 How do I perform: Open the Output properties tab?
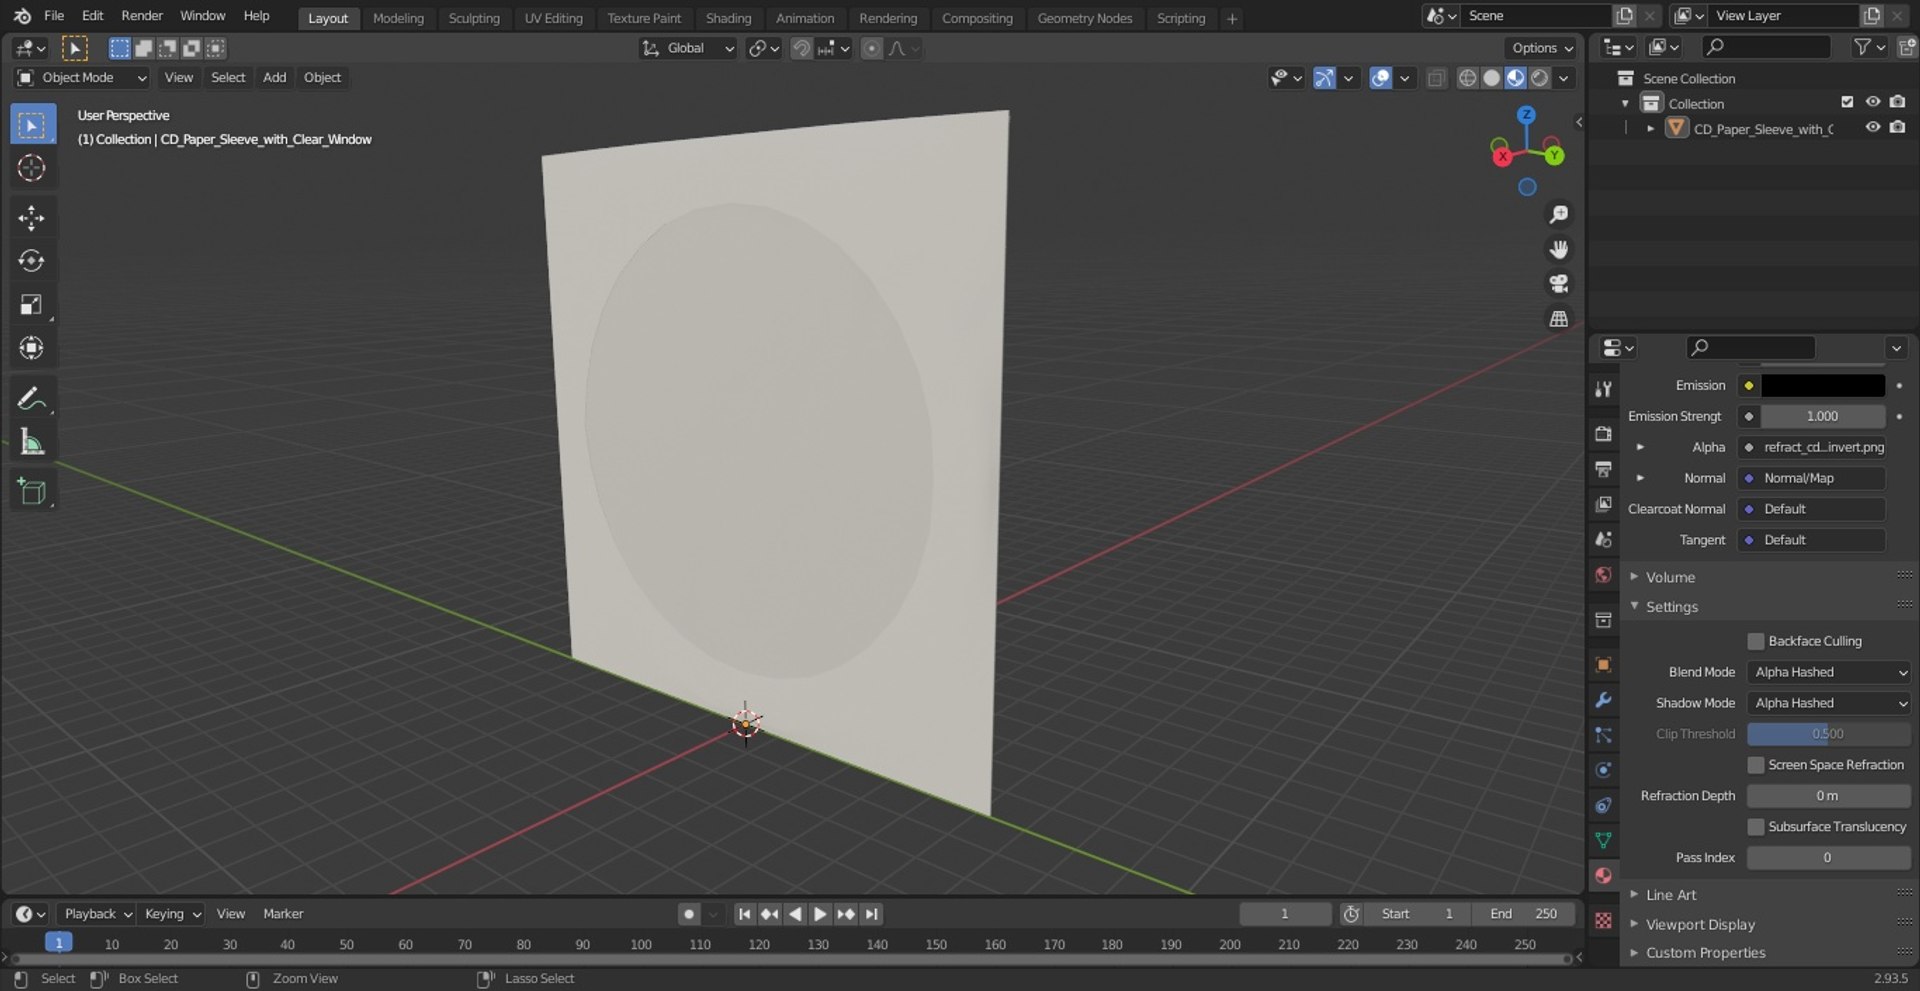coord(1603,469)
